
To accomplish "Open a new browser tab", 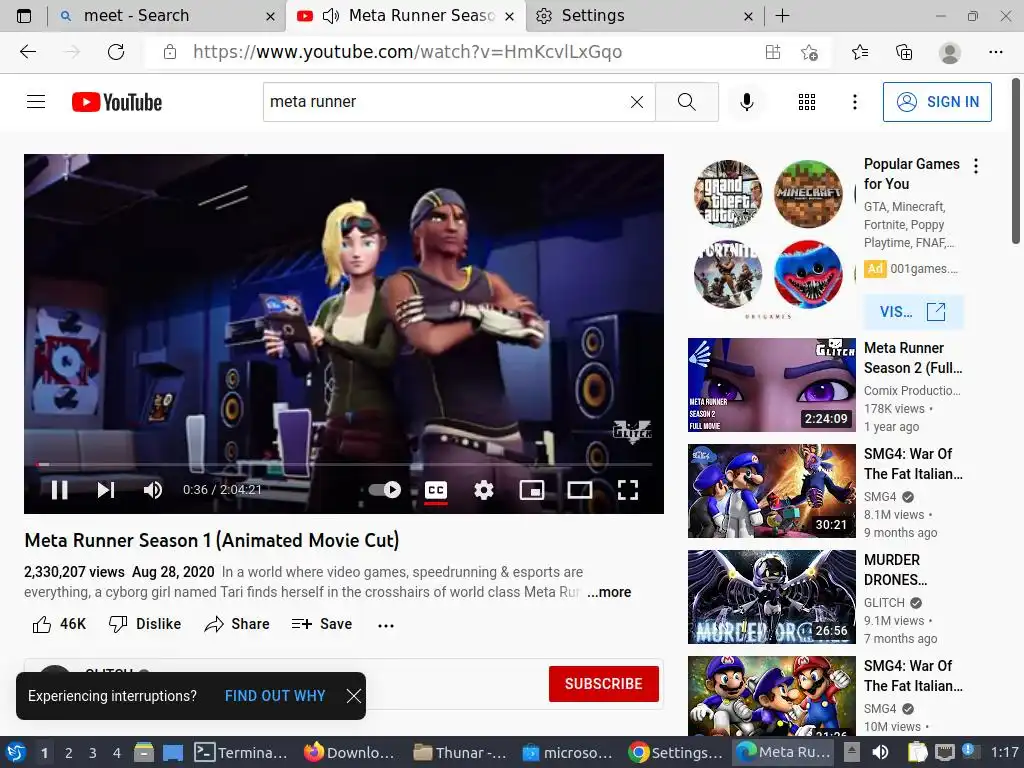I will [x=782, y=16].
